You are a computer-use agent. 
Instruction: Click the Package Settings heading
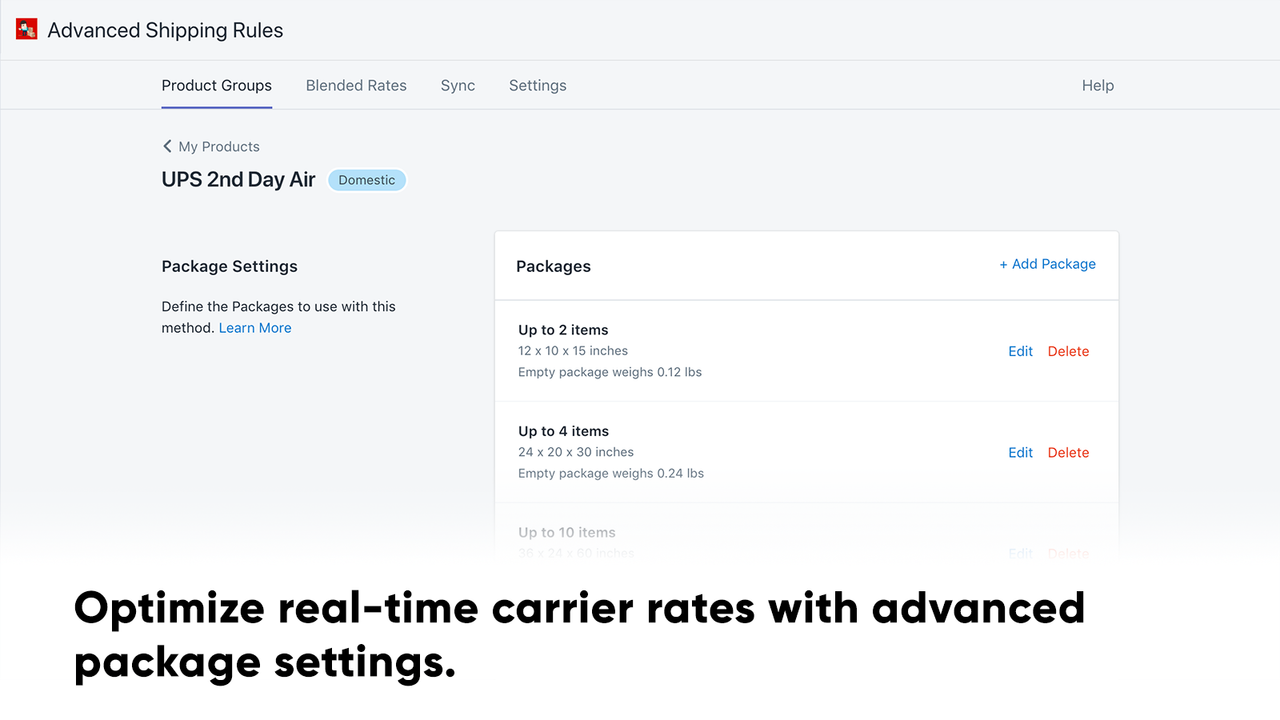tap(229, 266)
